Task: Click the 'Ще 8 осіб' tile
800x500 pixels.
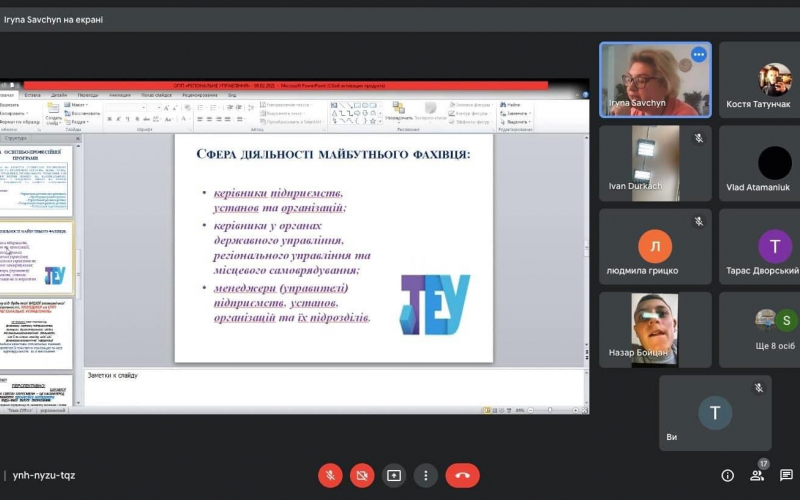Action: pos(759,330)
